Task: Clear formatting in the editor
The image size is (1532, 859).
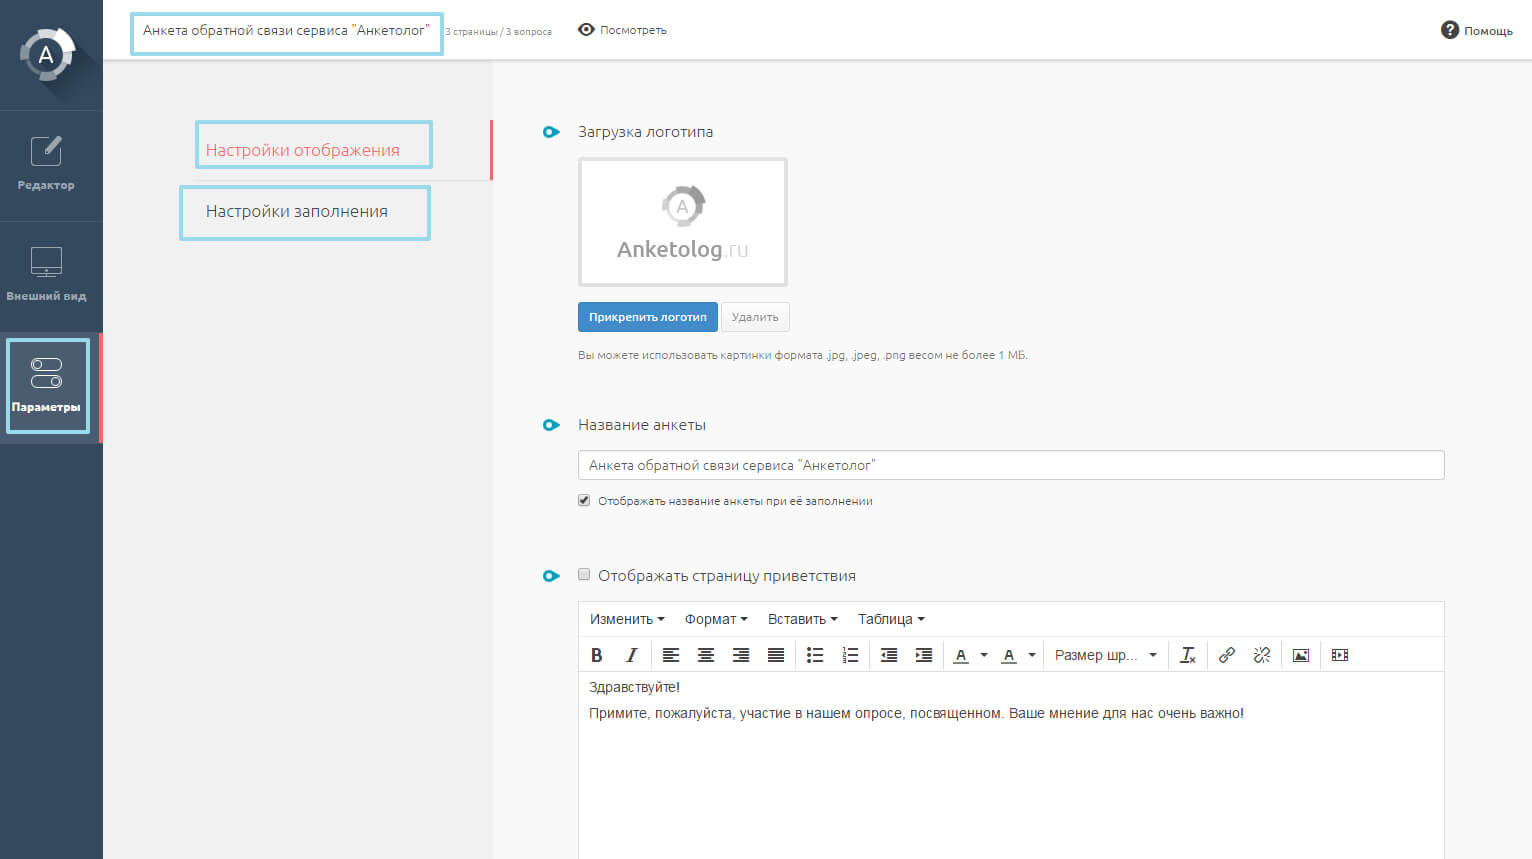Action: [1188, 655]
